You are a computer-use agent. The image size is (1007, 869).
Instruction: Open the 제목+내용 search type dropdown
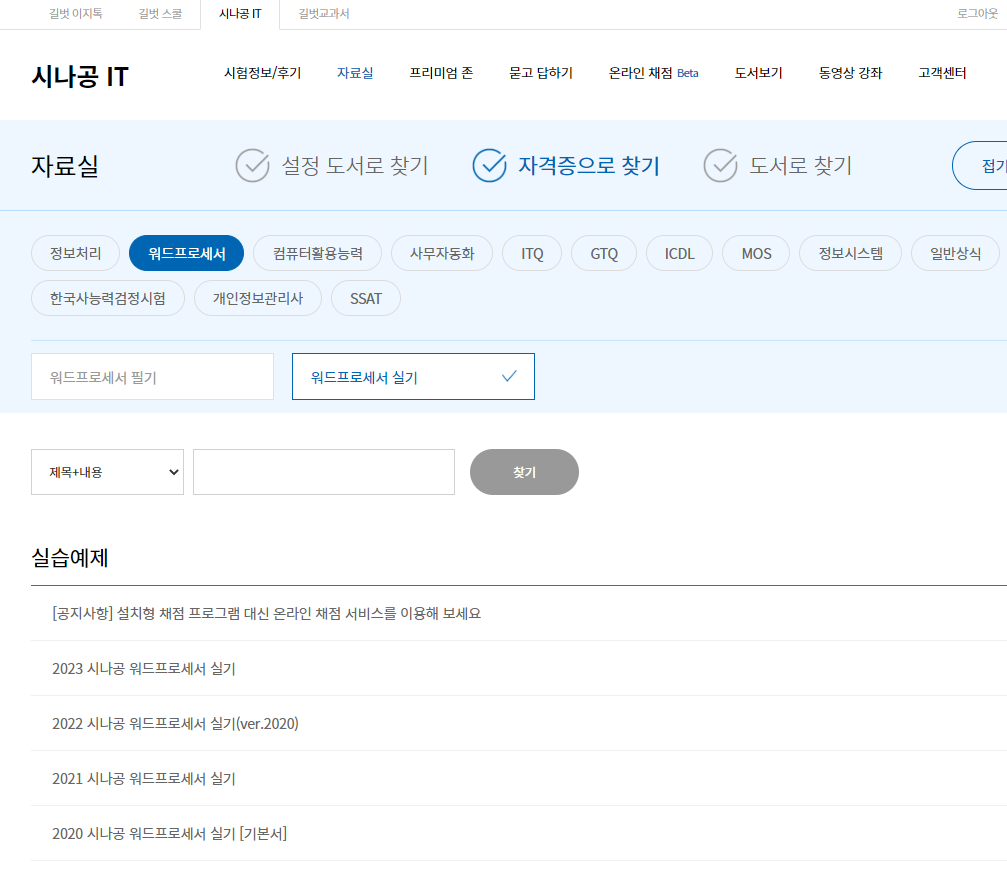(107, 472)
